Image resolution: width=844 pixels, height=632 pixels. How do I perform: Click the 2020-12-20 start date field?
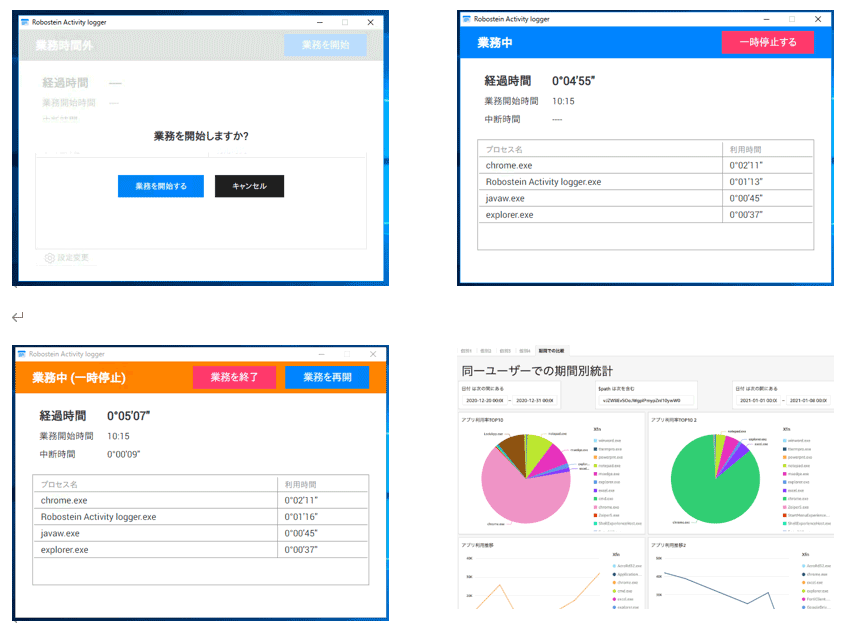click(x=485, y=401)
